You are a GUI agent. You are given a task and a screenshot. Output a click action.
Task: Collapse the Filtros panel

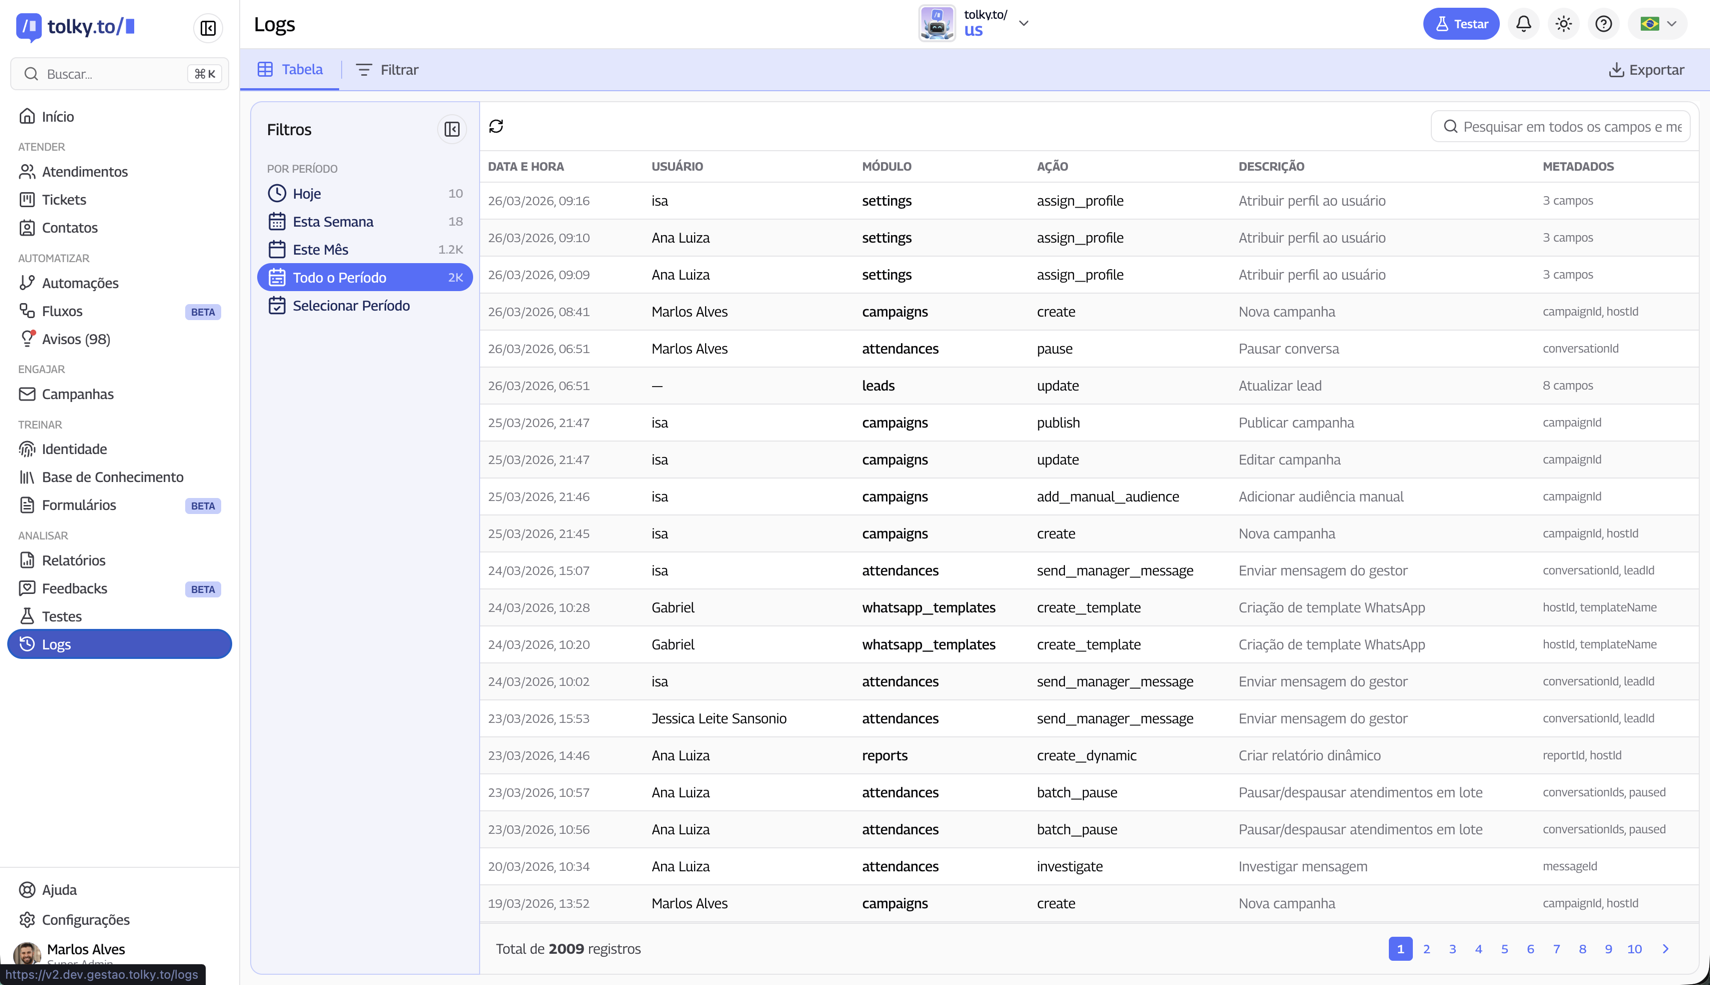coord(452,129)
